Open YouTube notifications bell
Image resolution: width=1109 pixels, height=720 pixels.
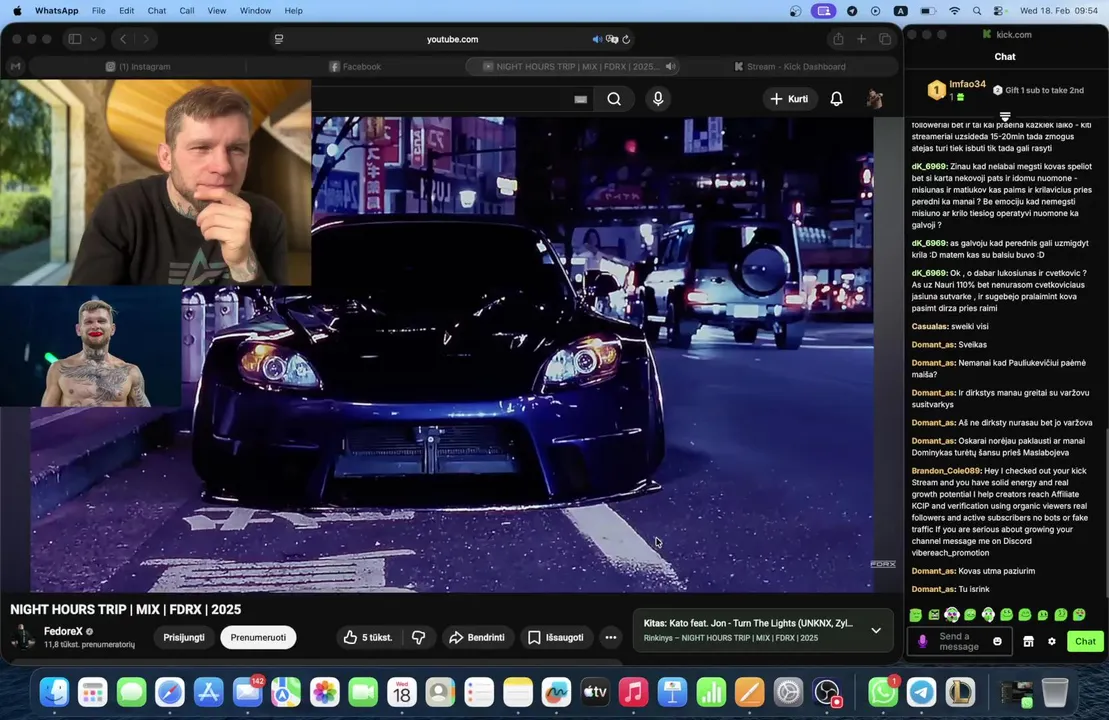[x=836, y=99]
